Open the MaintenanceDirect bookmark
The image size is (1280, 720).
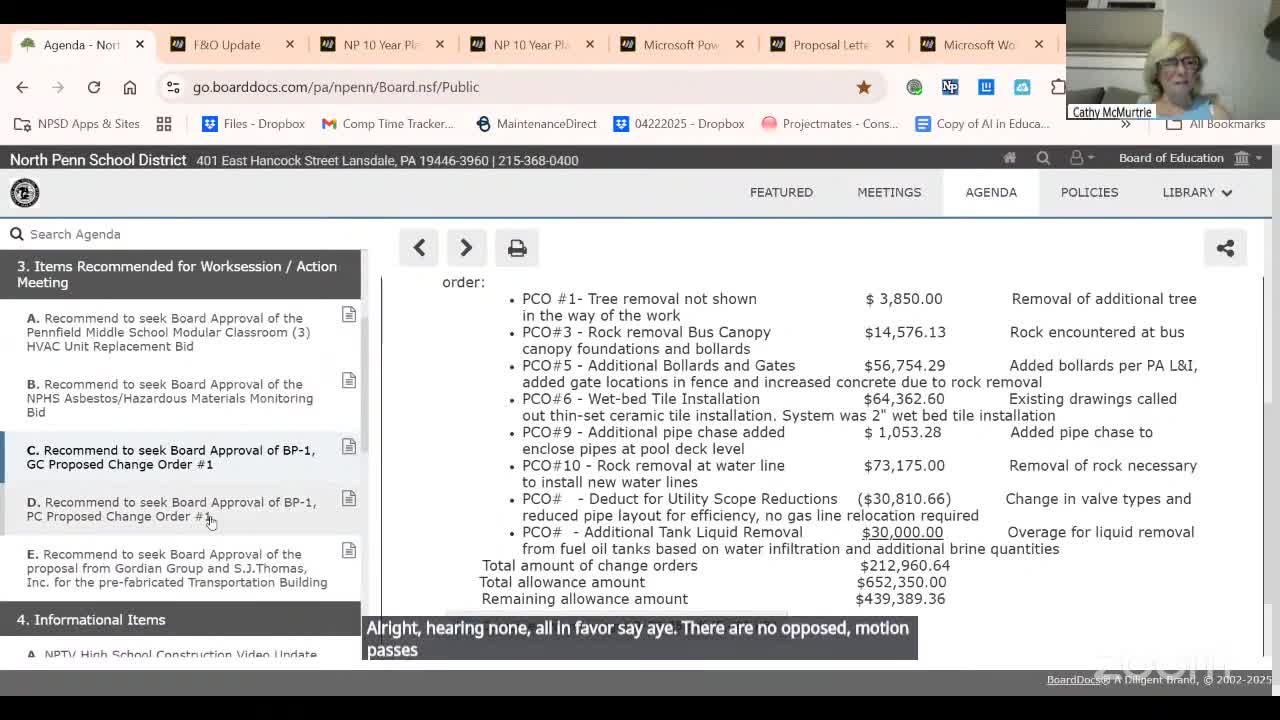pyautogui.click(x=536, y=124)
